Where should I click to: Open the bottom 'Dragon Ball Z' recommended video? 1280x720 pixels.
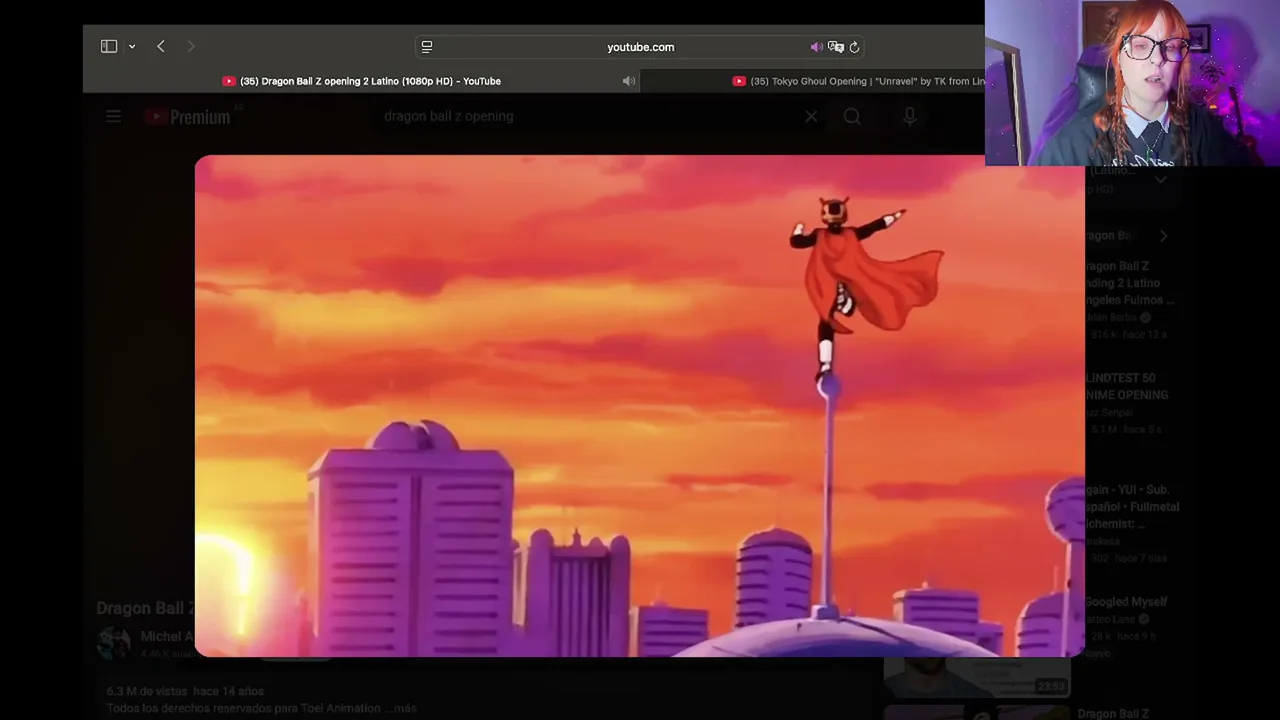point(1113,714)
